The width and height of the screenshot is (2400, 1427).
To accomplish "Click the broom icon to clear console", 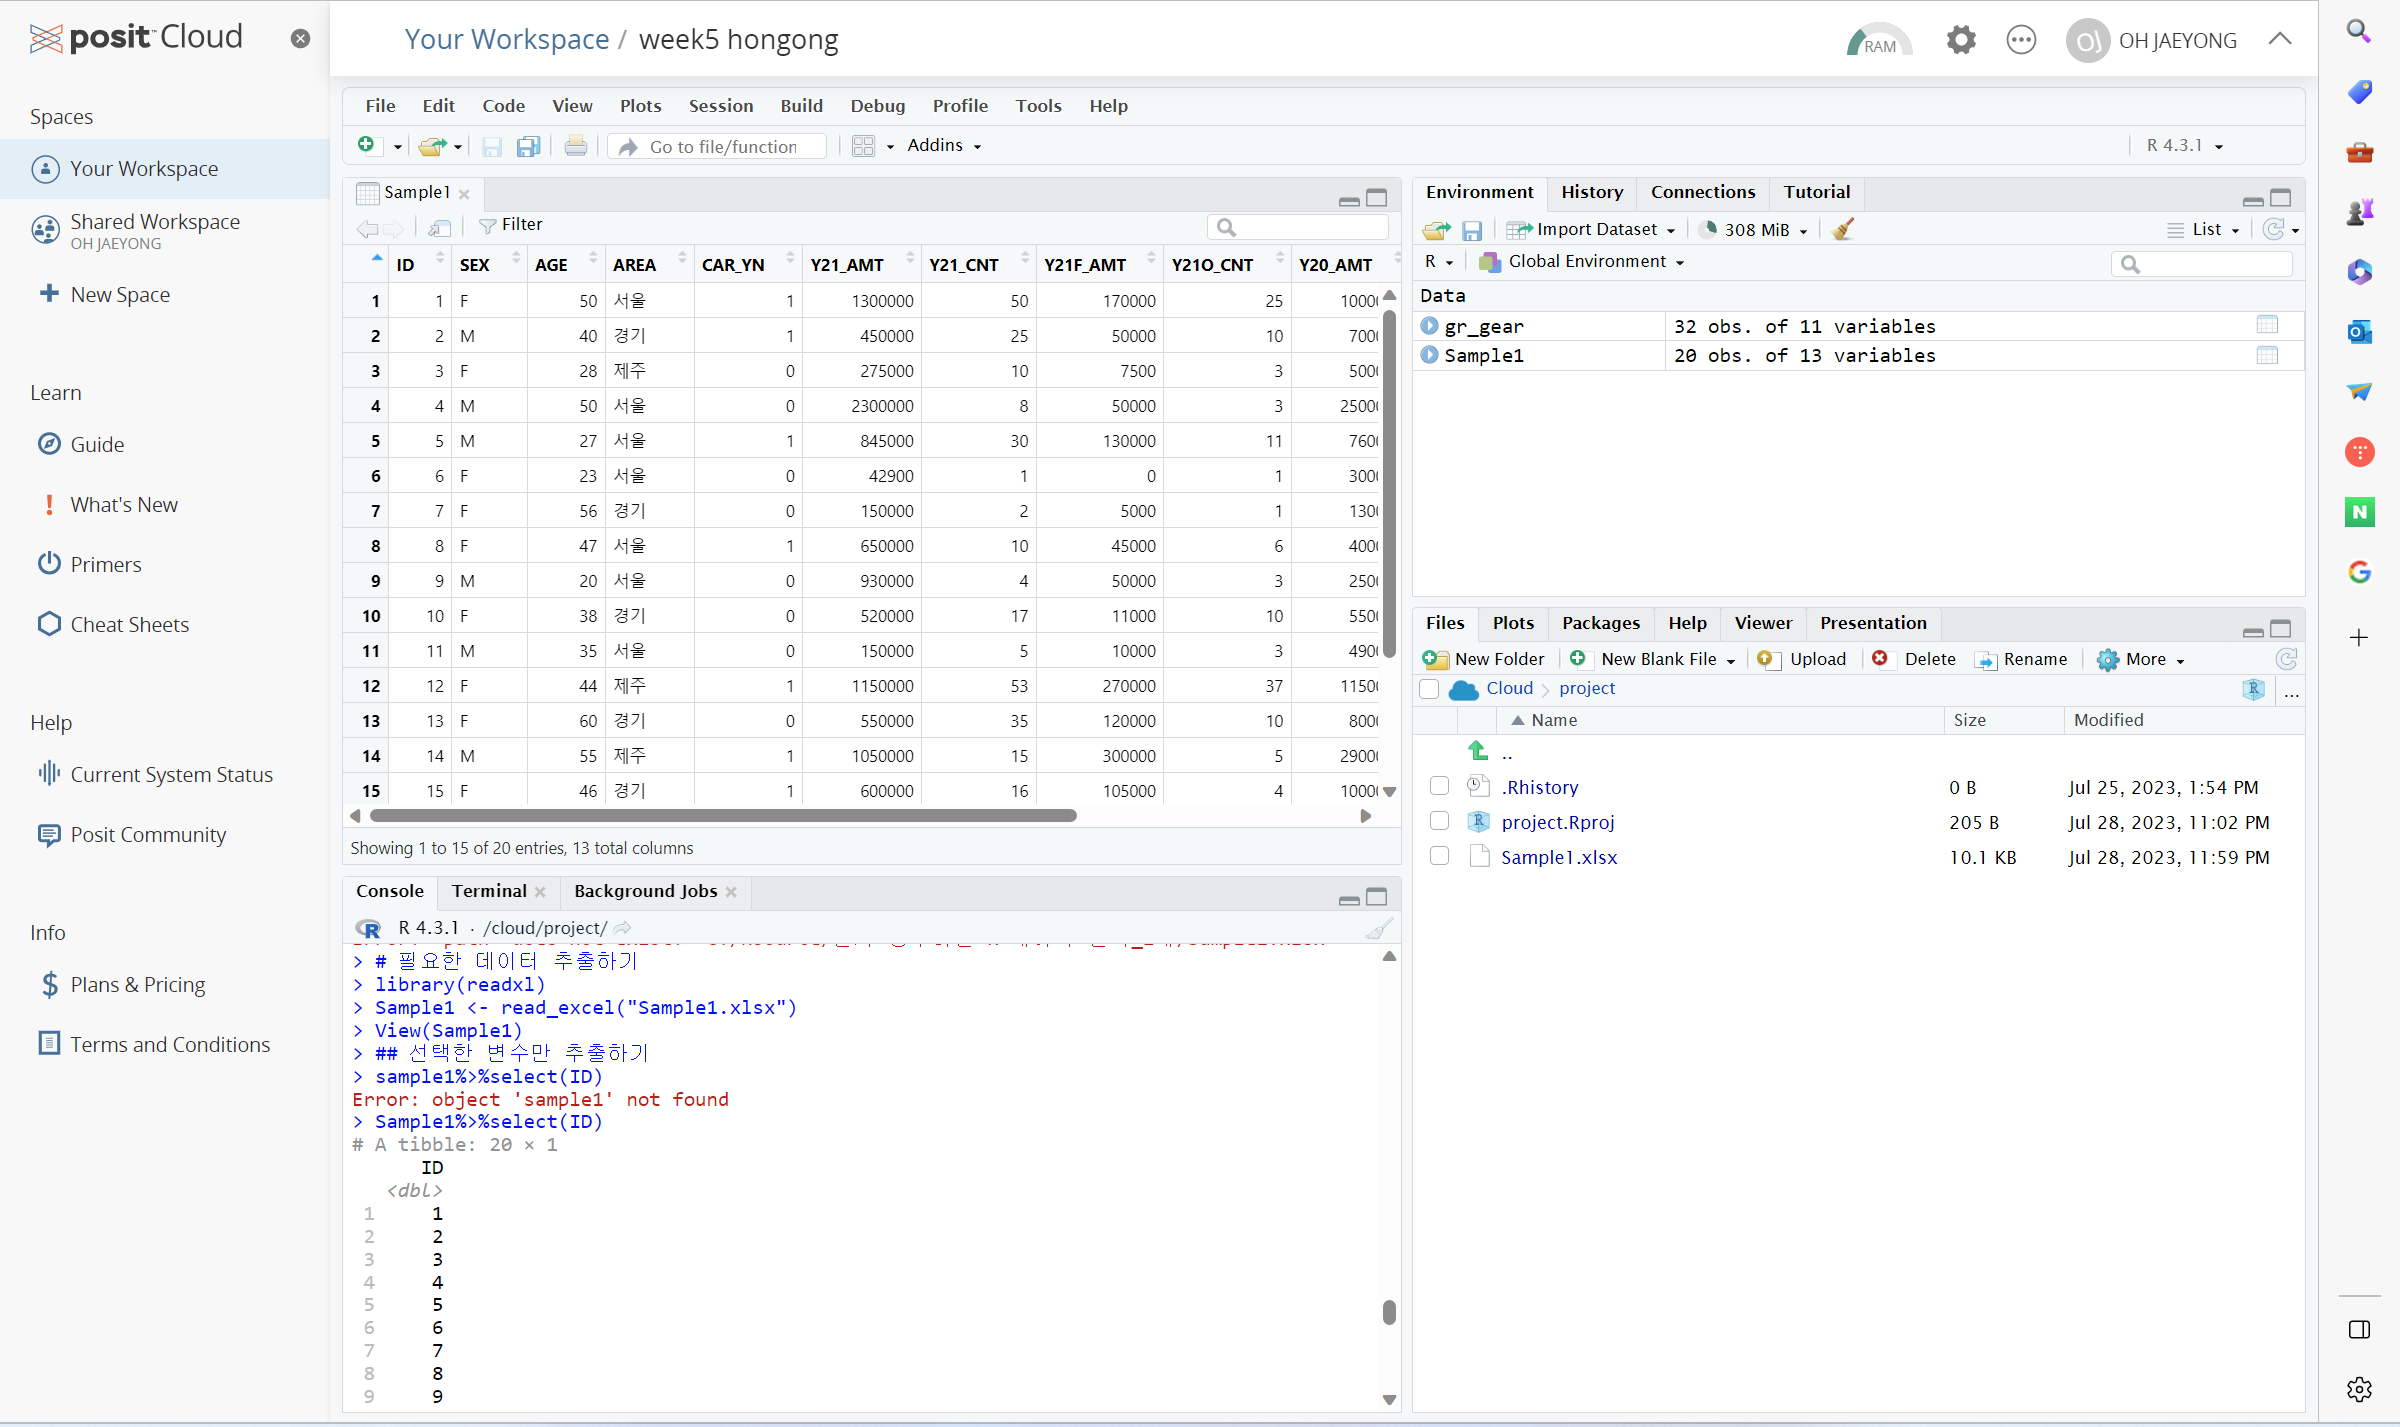I will click(1378, 929).
